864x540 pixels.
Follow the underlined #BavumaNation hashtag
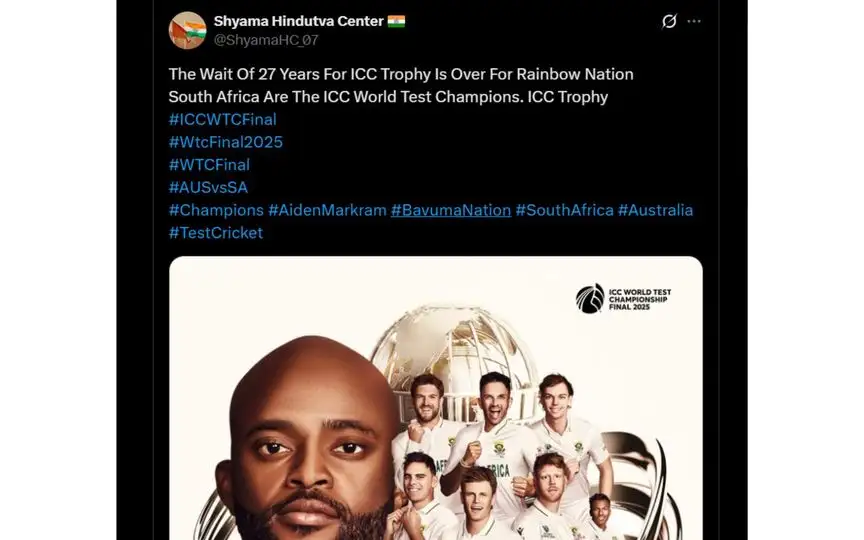point(451,210)
